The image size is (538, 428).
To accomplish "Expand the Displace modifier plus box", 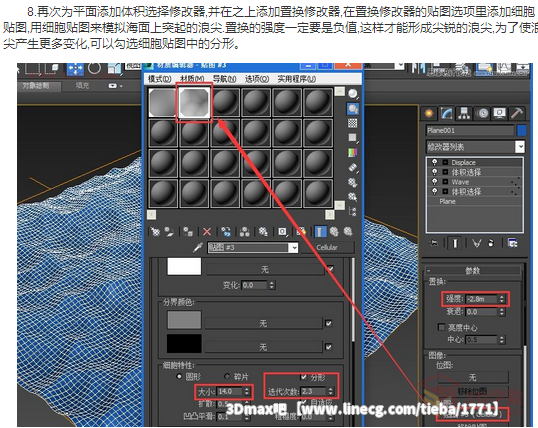I will (x=445, y=162).
